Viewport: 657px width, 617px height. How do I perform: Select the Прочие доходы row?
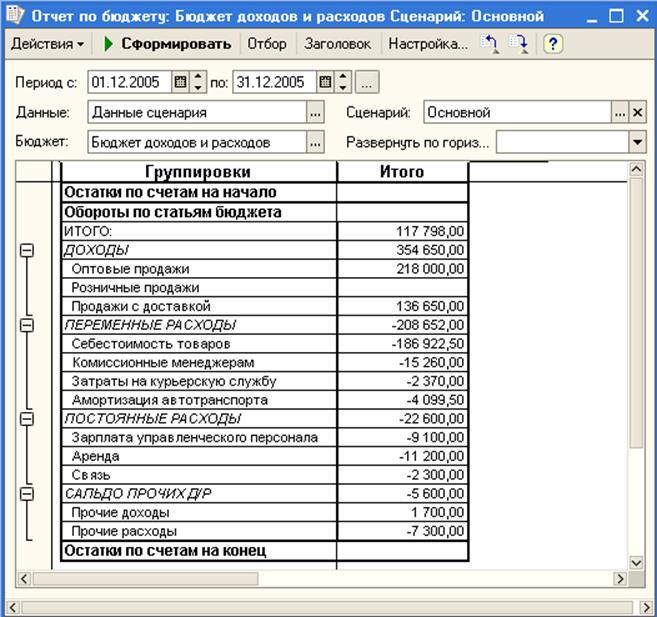[264, 512]
